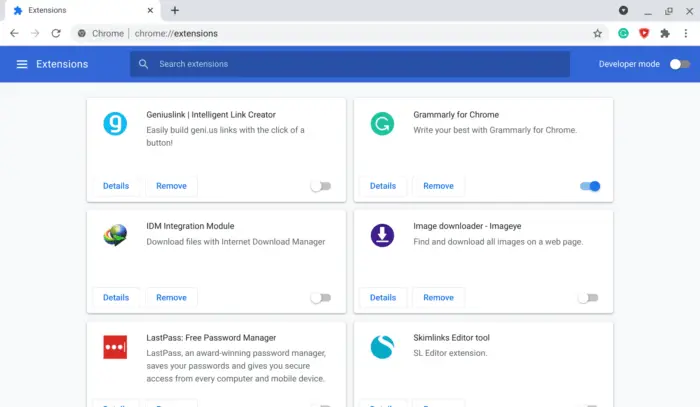Remove the Geniuslink extension

click(171, 186)
